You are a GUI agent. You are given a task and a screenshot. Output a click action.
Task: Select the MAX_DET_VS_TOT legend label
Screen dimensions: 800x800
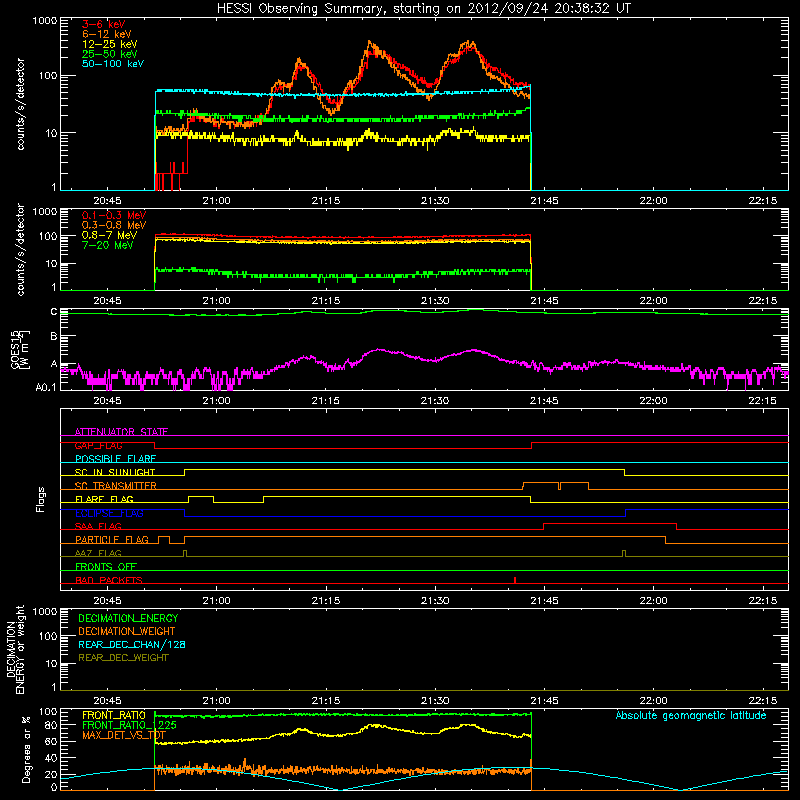click(124, 735)
